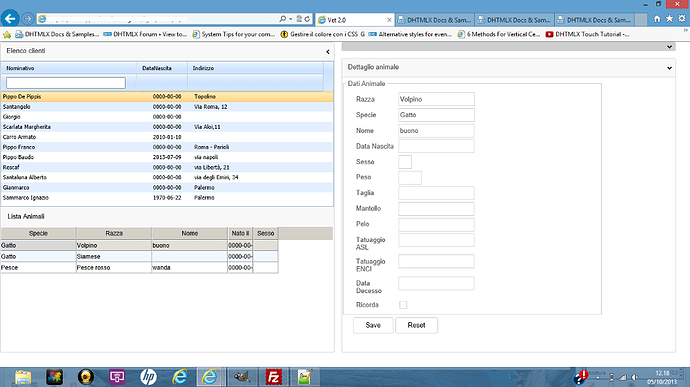This screenshot has width=690, height=387.
Task: Open 6 Methods For Vertical Ce... bookmark
Action: pos(499,34)
